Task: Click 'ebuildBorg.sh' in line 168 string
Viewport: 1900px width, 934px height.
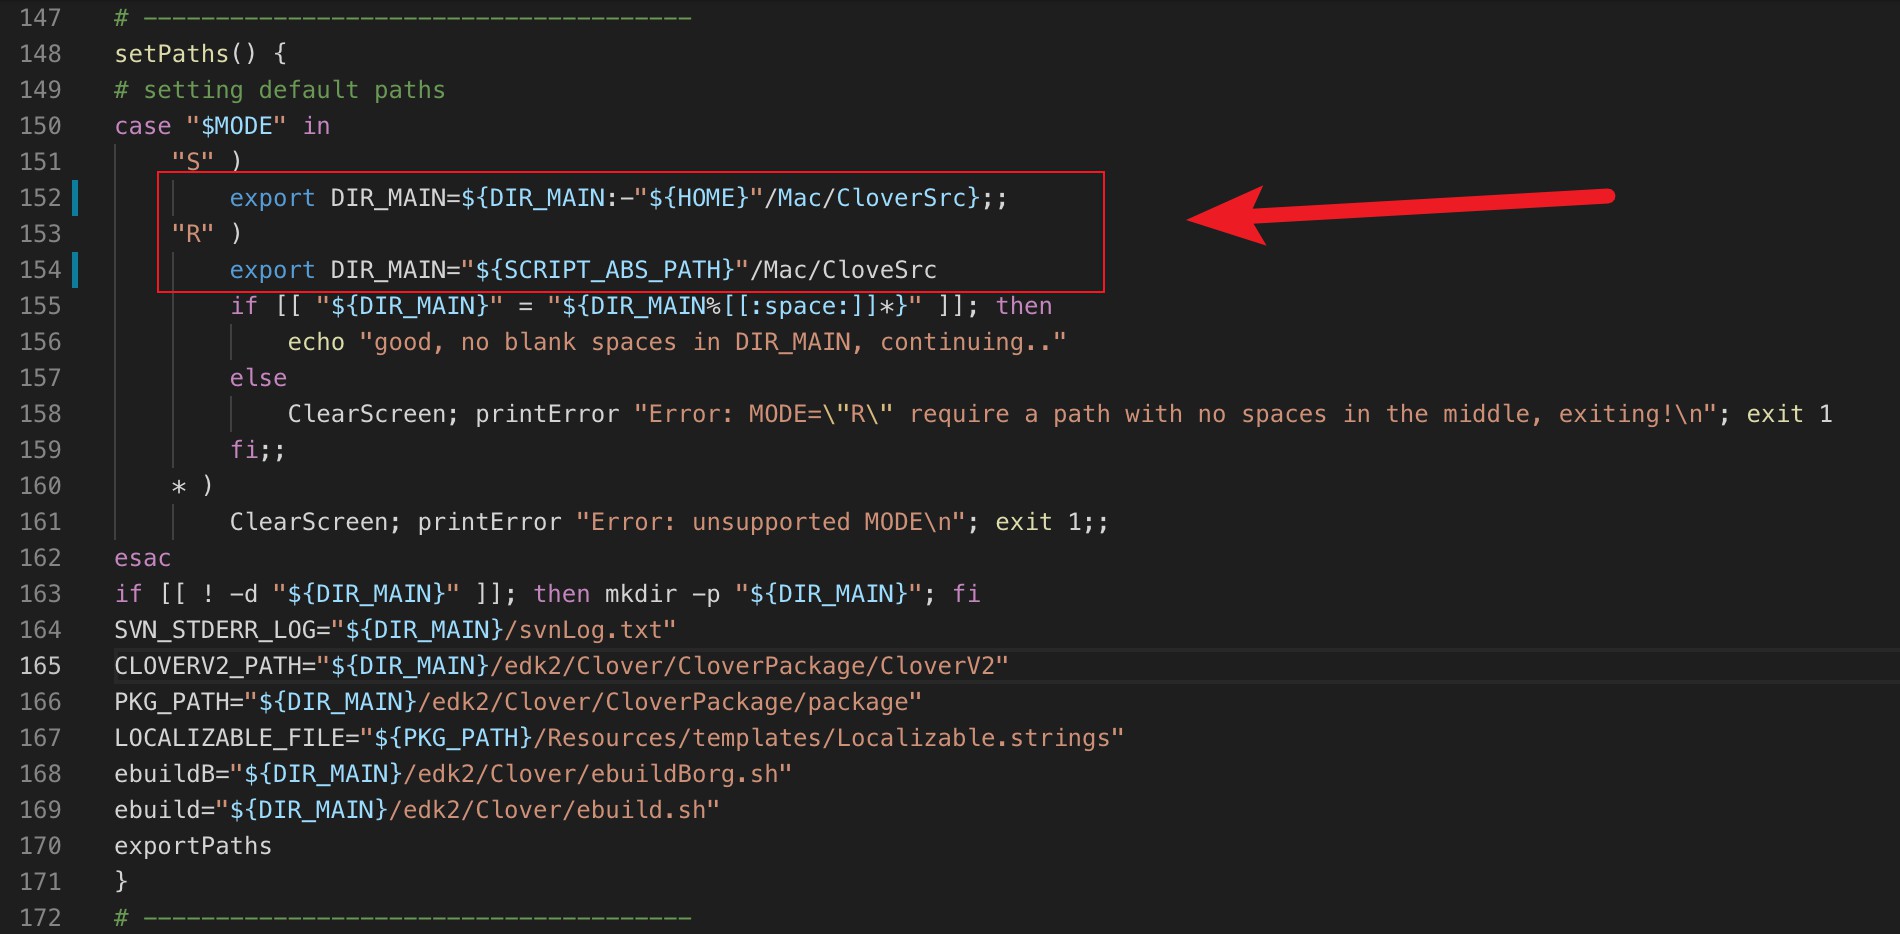Action: (684, 774)
